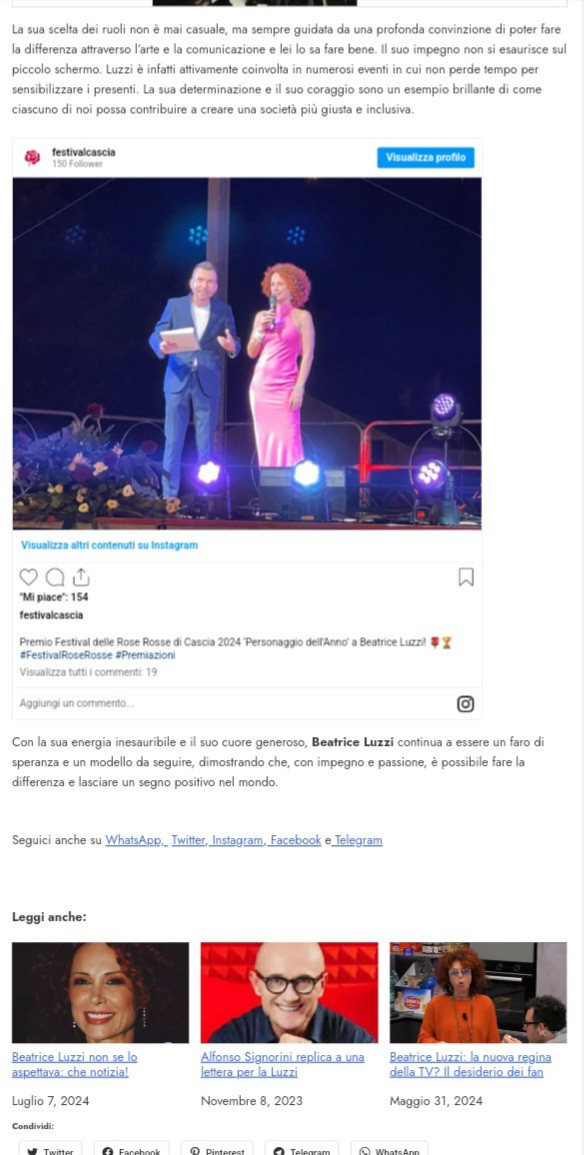Open Visualizza altri contenuti su Instagram link
Viewport: 584px width, 1155px height.
(109, 546)
